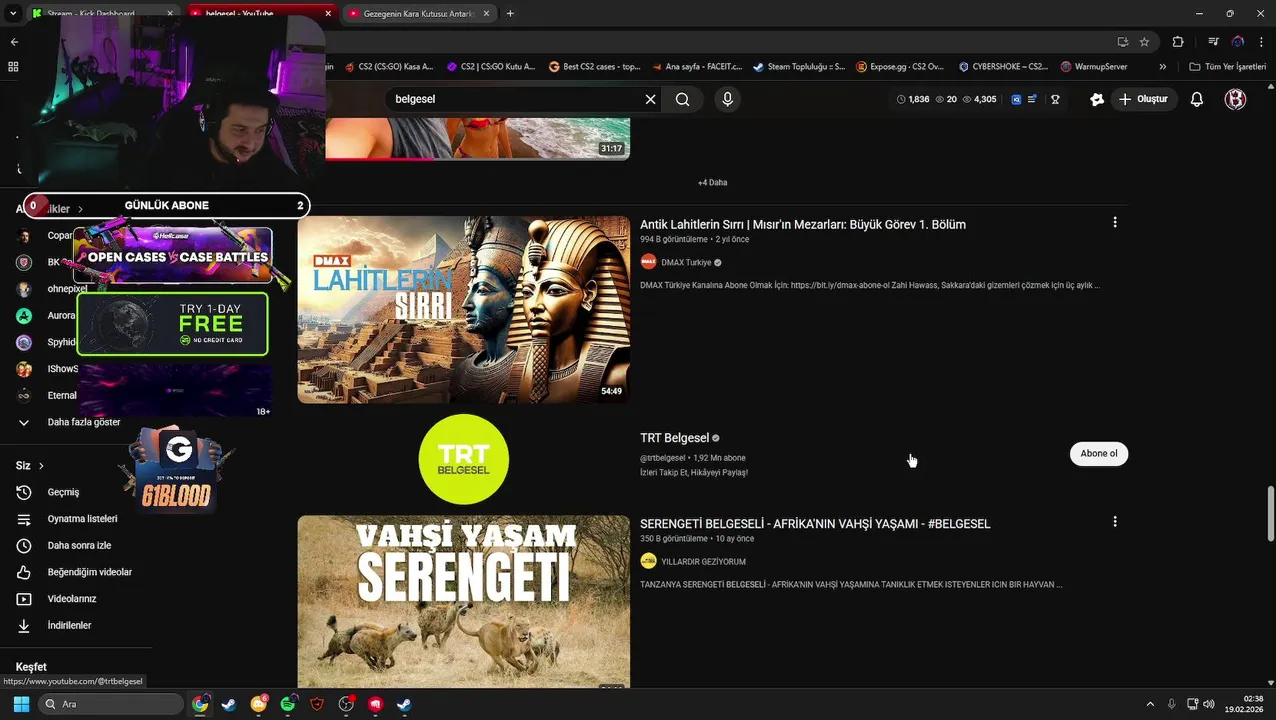Subscribe with the Abone ol button
This screenshot has width=1276, height=720.
click(1098, 454)
